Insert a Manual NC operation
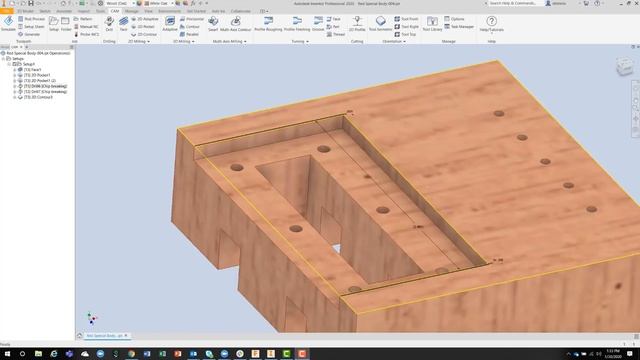The image size is (640, 360). pos(86,27)
